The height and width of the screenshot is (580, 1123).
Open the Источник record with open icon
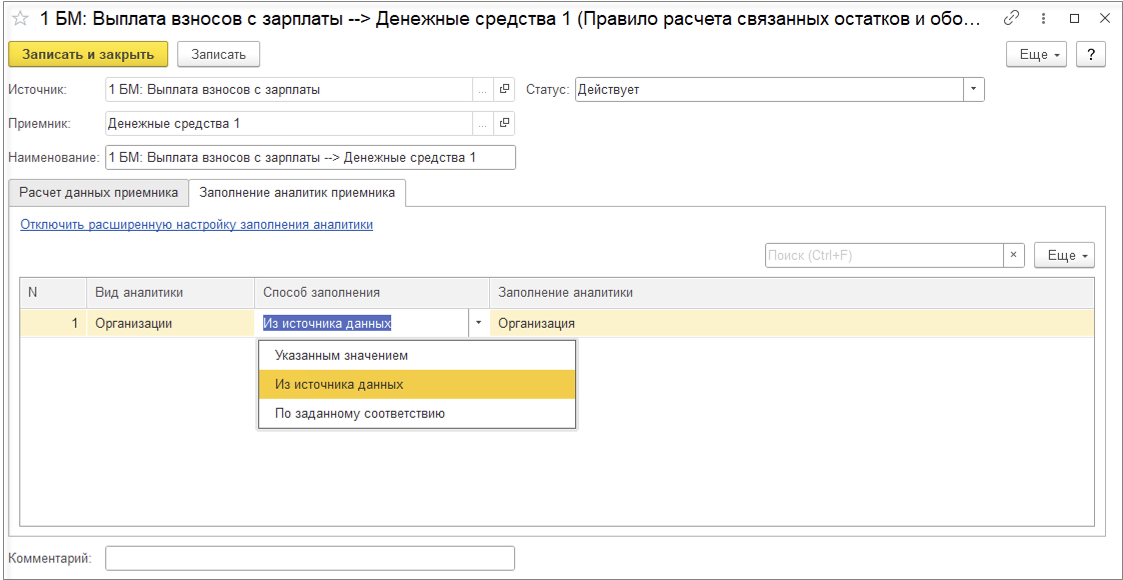point(504,90)
